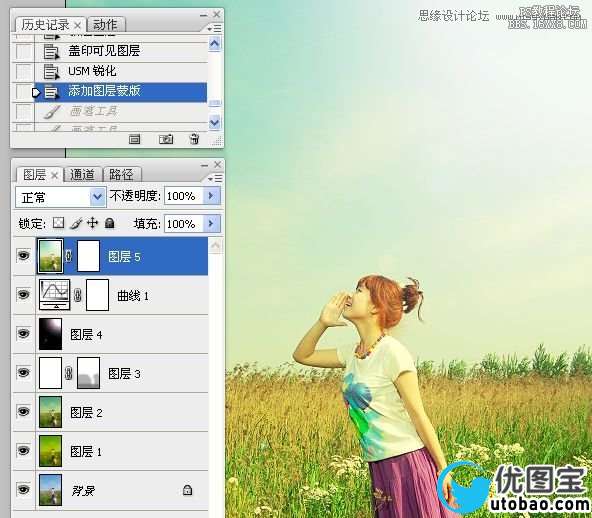Hide 图层 5 with eye icon
The height and width of the screenshot is (518, 592).
coord(23,256)
